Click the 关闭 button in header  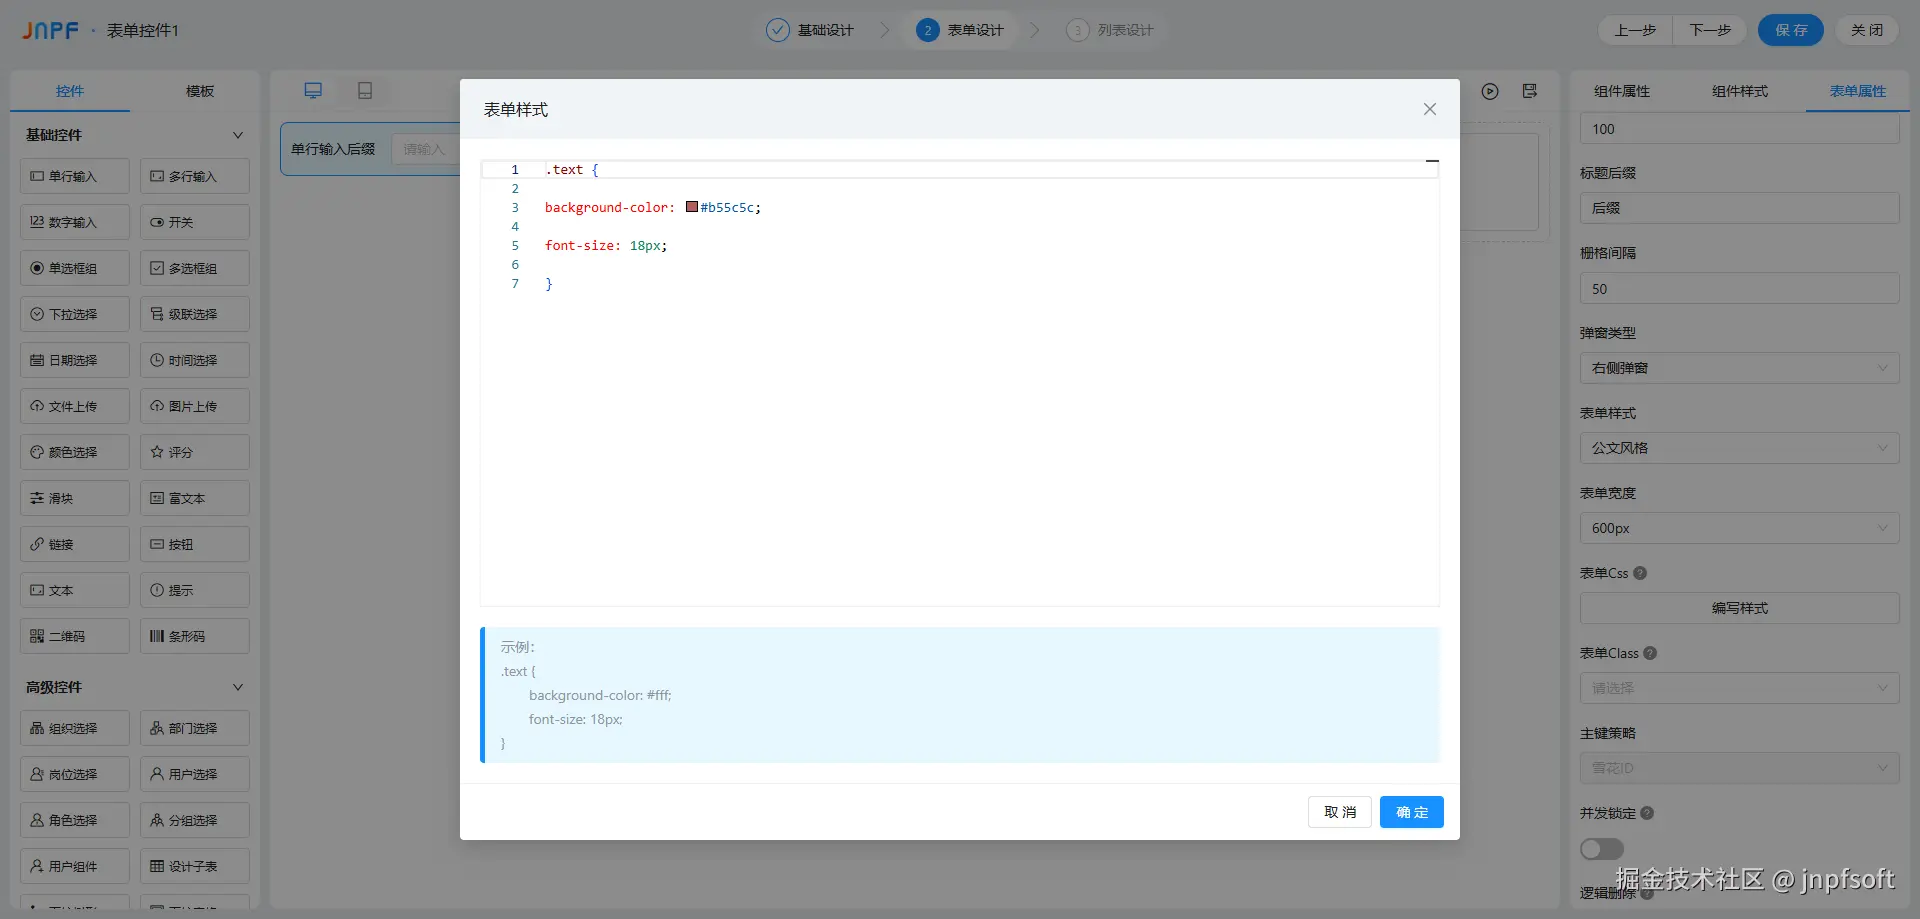coord(1867,30)
